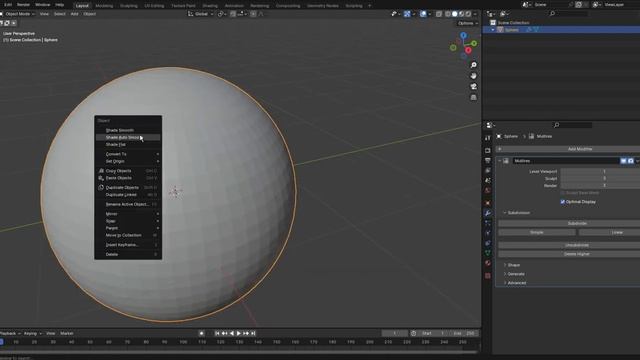Open the Physics properties tab icon
Screen dimensions: 640x360
pyautogui.click(x=488, y=233)
